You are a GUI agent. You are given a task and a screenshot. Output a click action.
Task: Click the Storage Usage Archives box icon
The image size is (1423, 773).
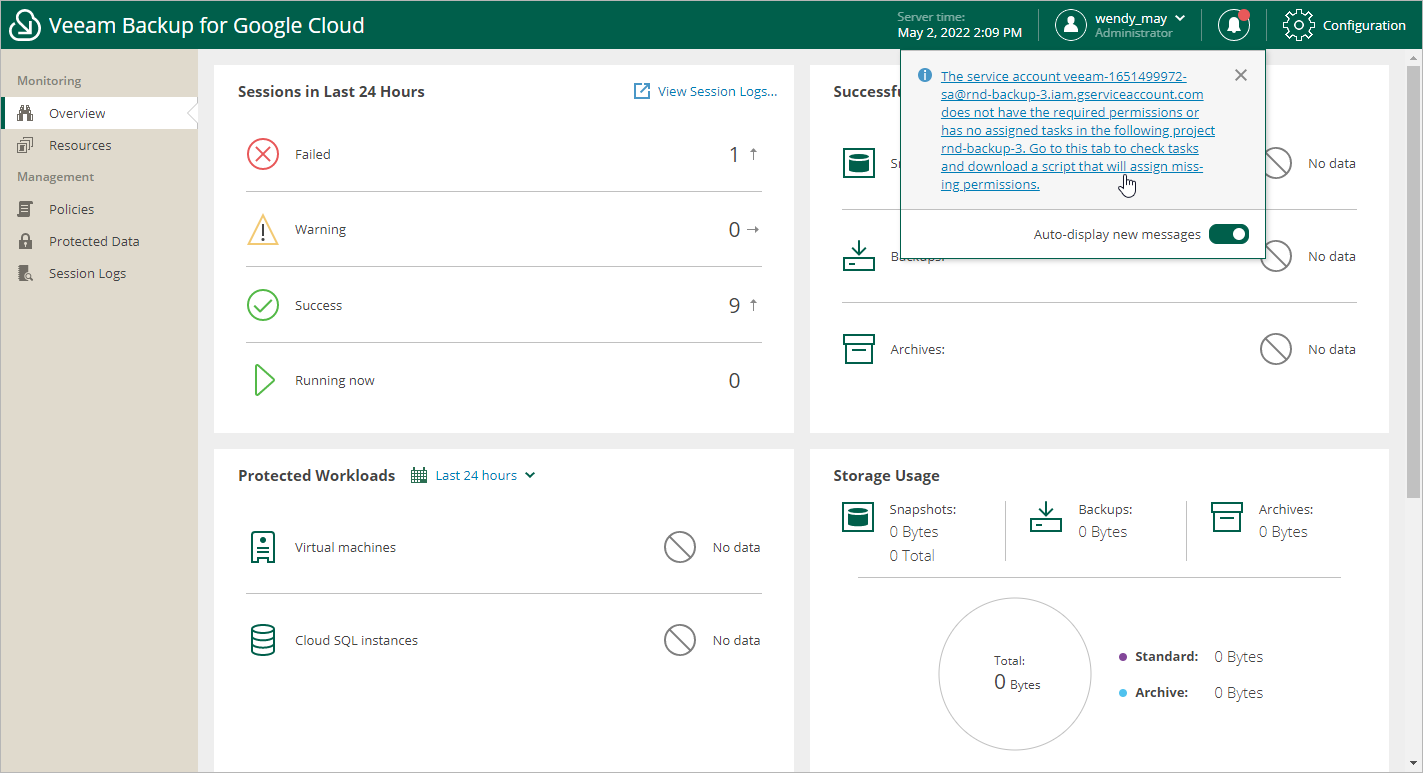[x=1227, y=516]
